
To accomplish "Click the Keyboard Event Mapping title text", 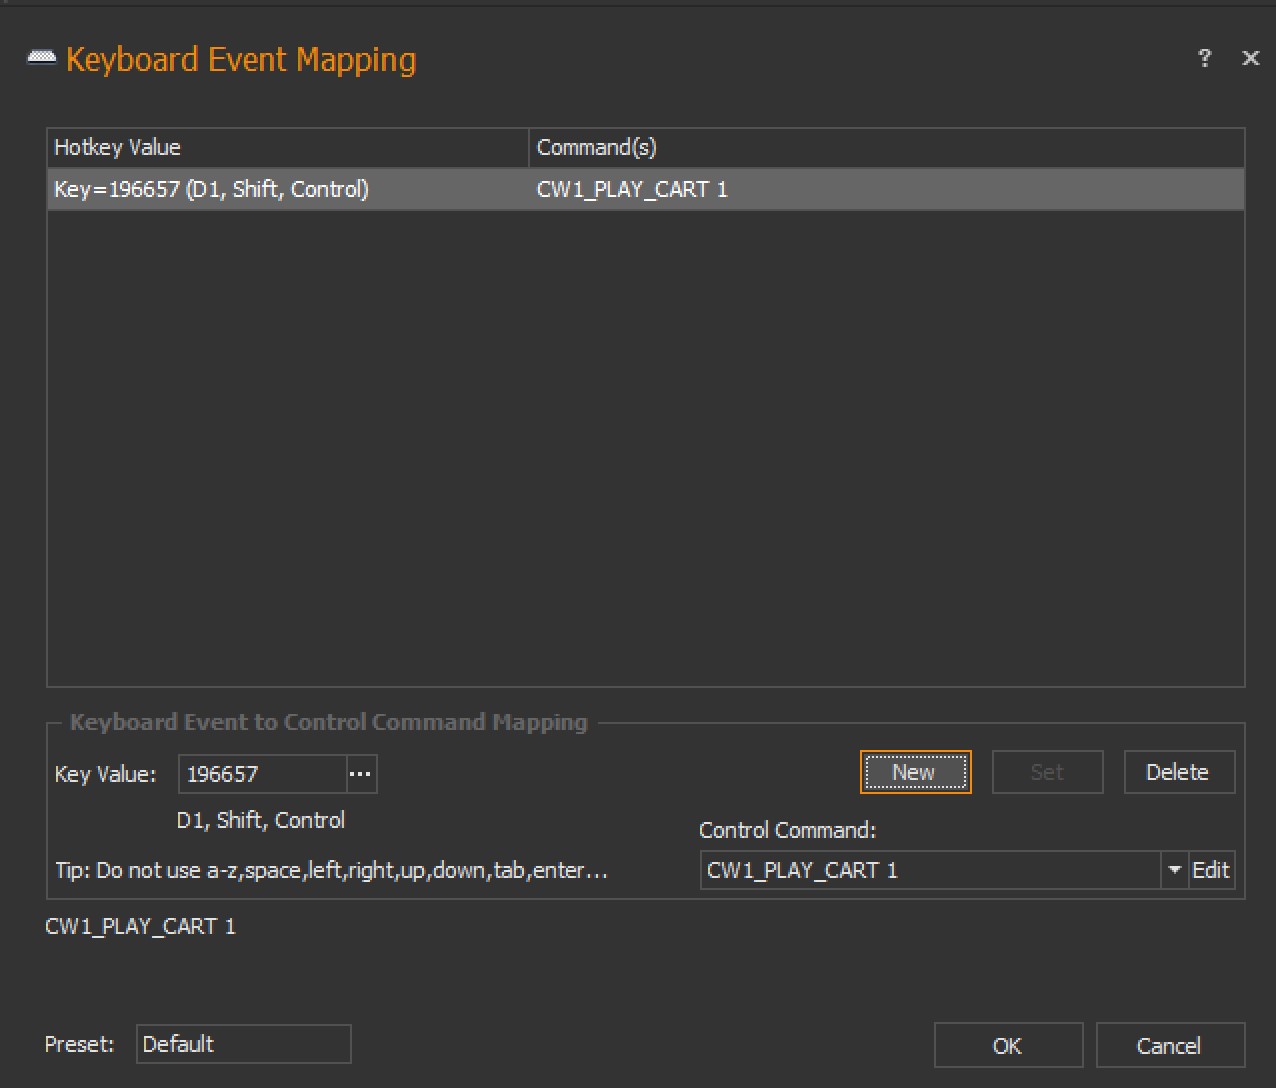I will pyautogui.click(x=241, y=60).
